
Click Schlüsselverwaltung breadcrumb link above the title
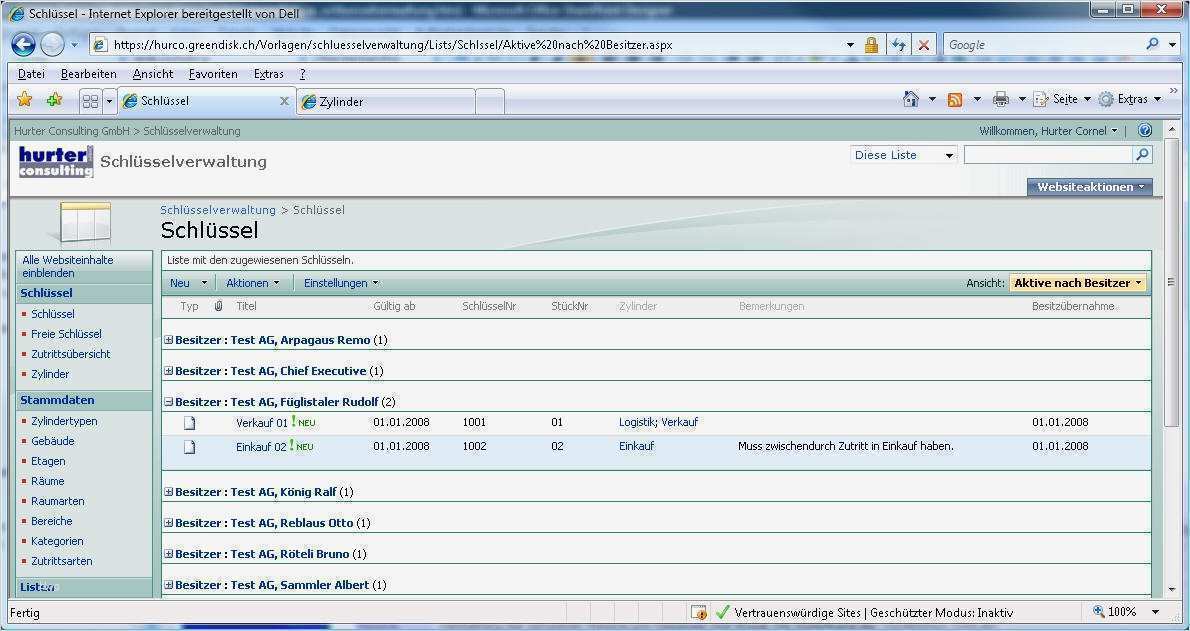click(x=218, y=210)
